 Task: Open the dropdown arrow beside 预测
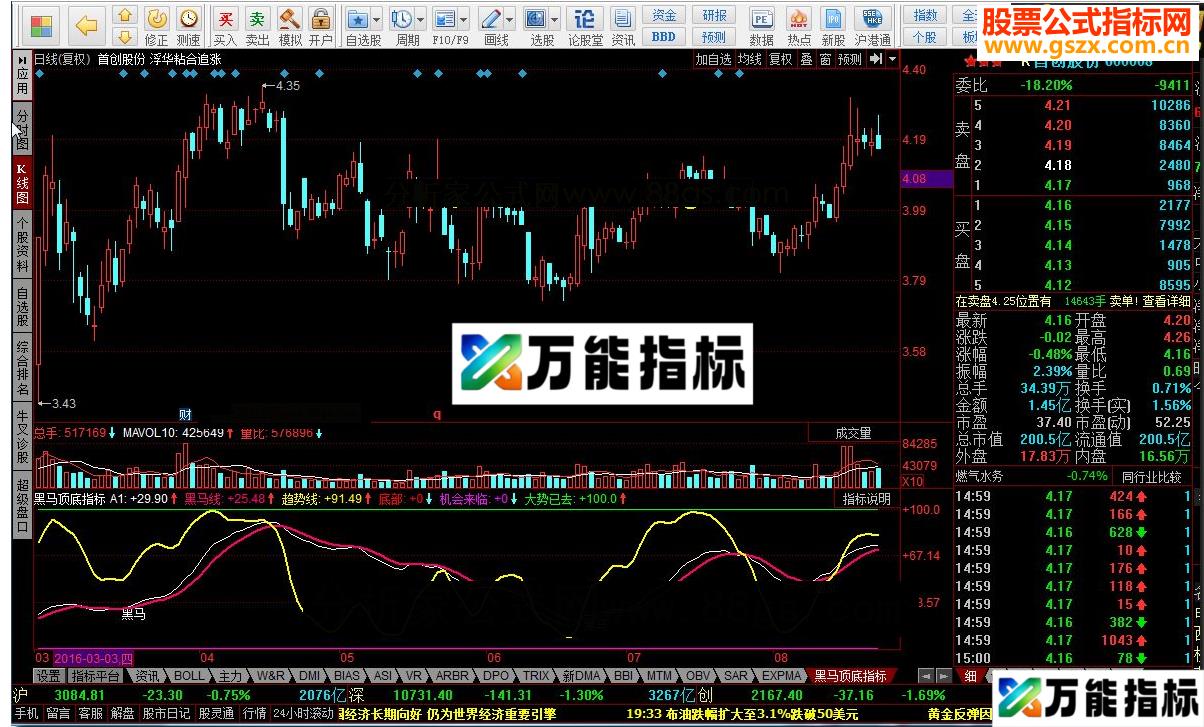pyautogui.click(x=892, y=59)
